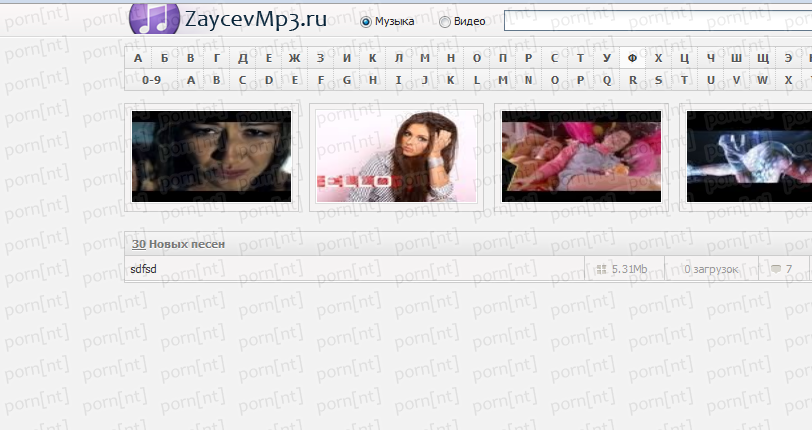Open the ELLO thumbnail with the long-haired woman
Image resolution: width=812 pixels, height=430 pixels.
(396, 156)
